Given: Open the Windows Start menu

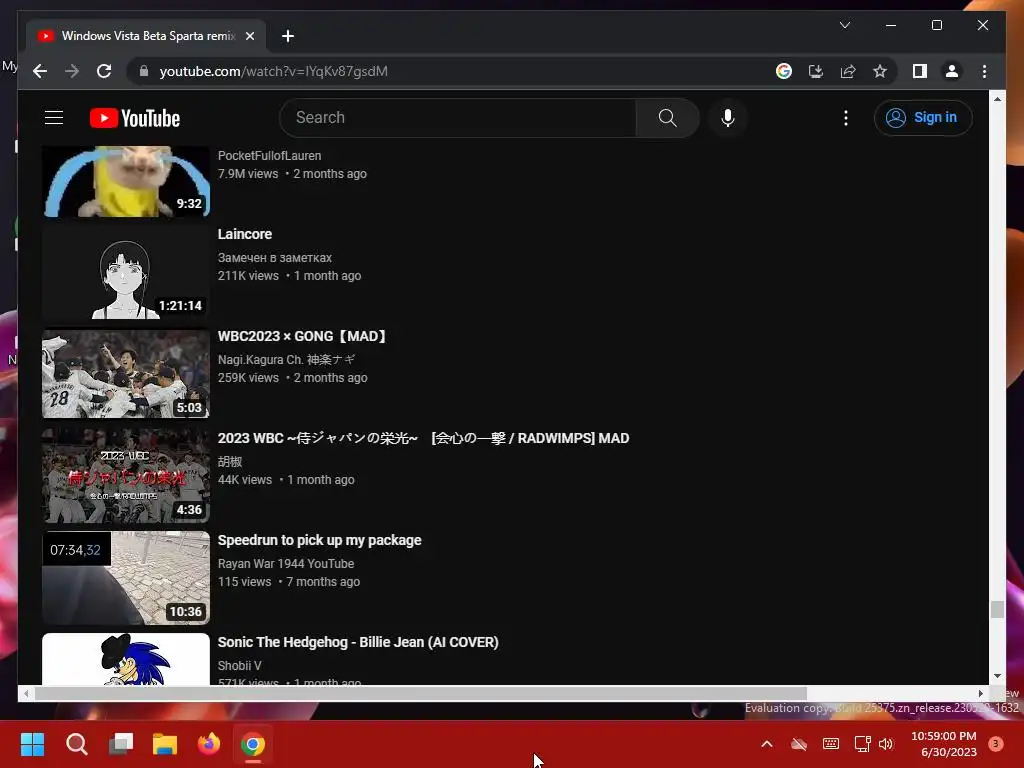Looking at the screenshot, I should point(32,744).
